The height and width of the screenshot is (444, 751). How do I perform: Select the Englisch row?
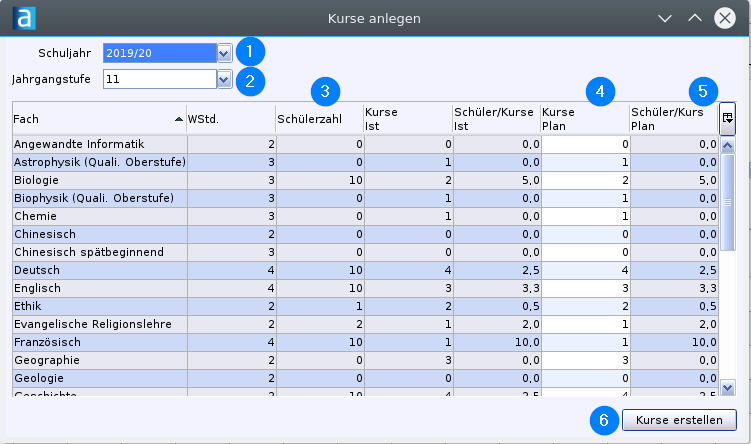(x=365, y=288)
